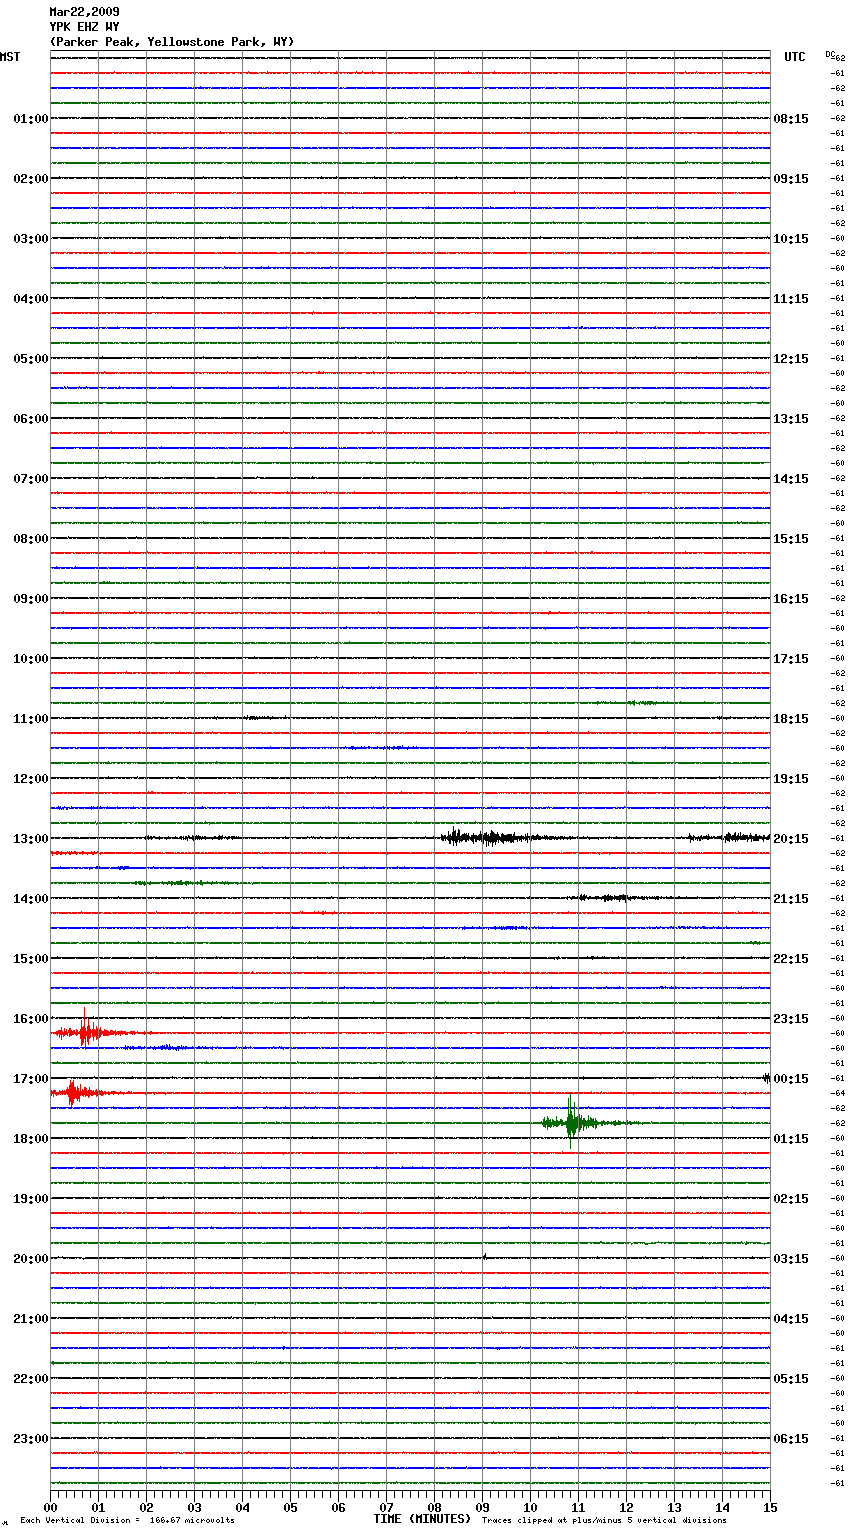Select the 11:00 MST row label

tap(30, 719)
